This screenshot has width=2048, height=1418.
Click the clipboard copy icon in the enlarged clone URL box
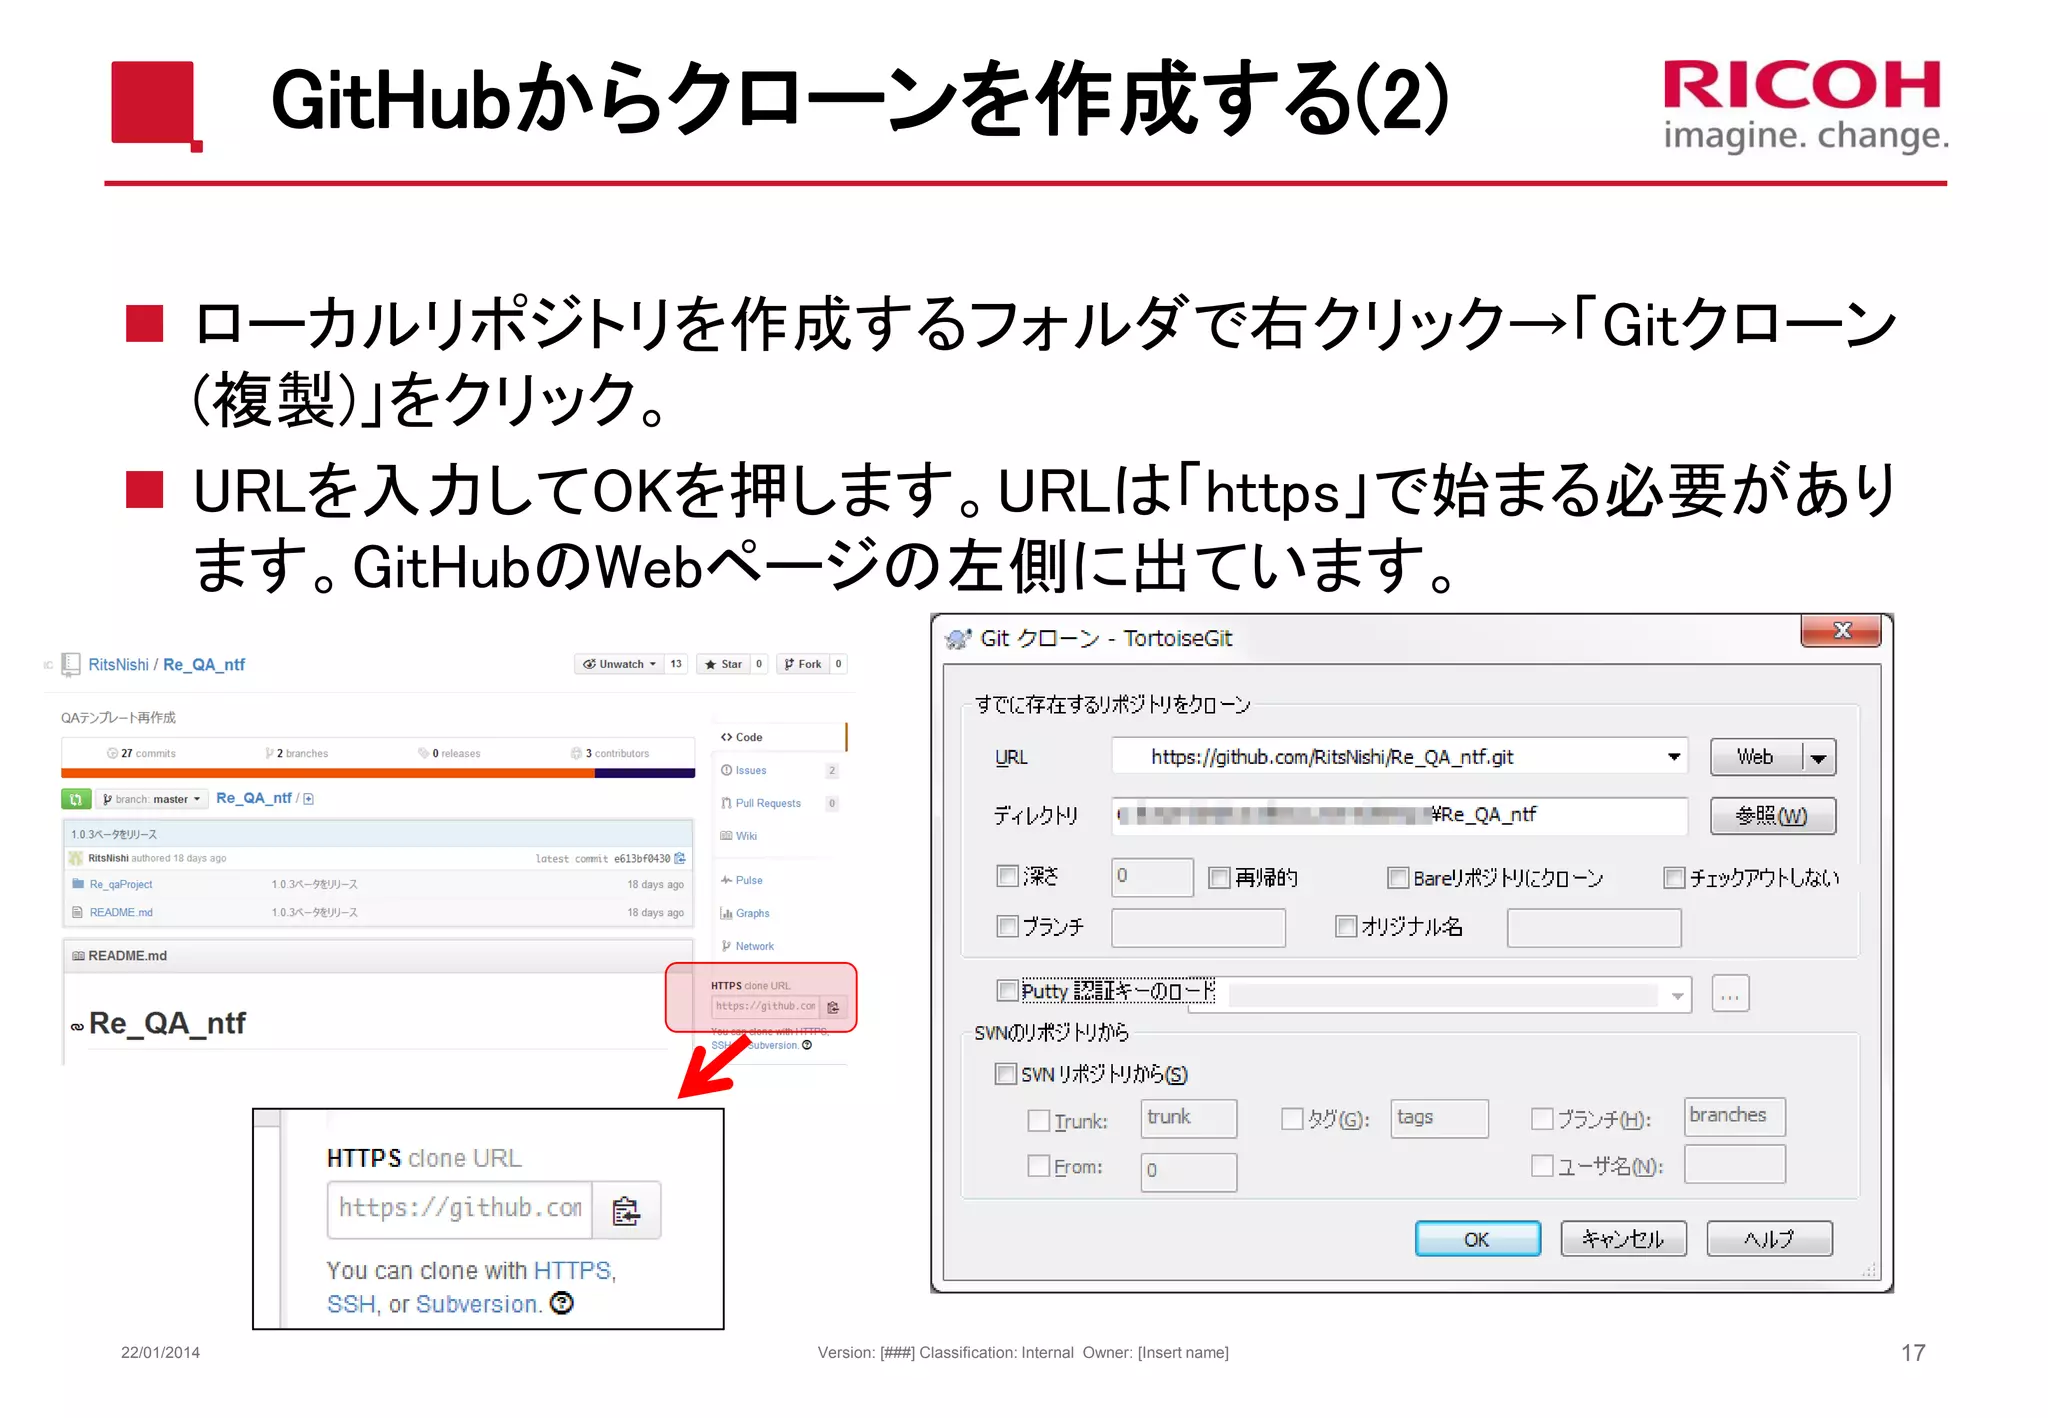pyautogui.click(x=626, y=1210)
